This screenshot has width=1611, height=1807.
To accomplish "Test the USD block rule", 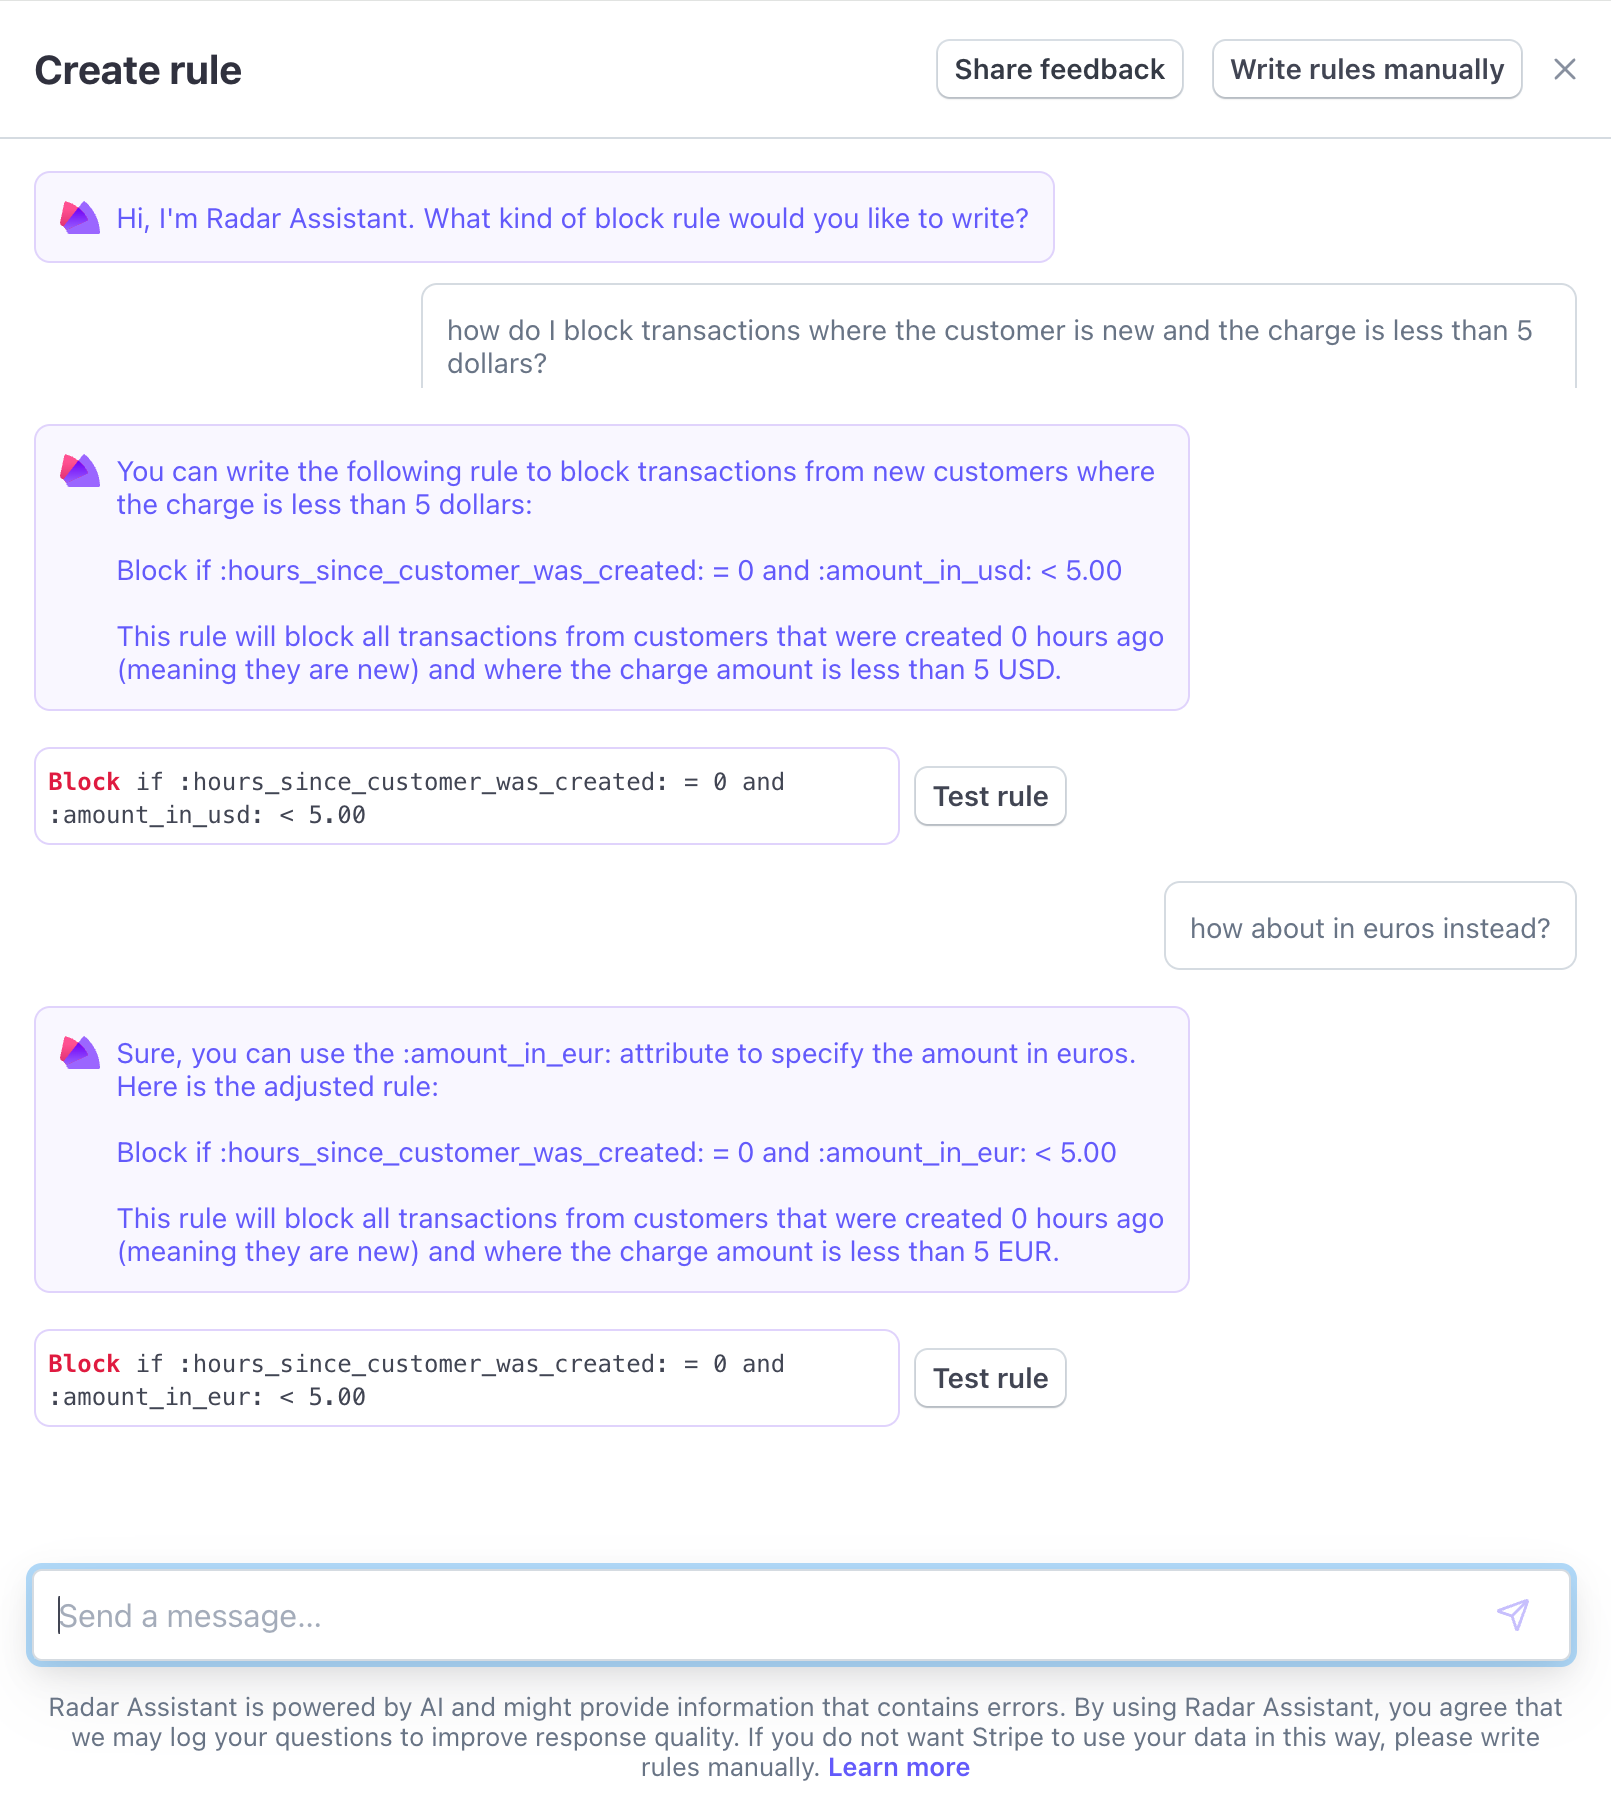I will [990, 796].
